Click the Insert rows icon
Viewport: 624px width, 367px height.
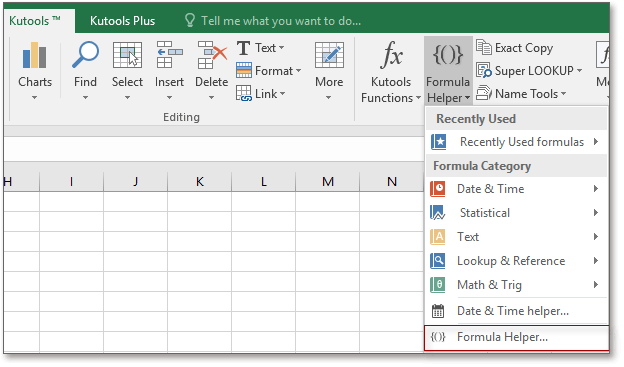[170, 55]
